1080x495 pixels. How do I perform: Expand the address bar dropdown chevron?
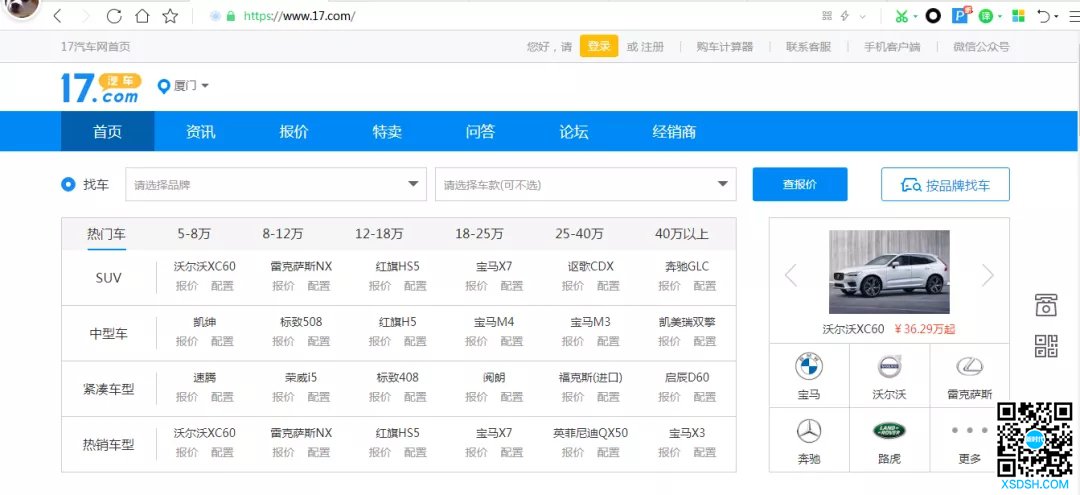click(862, 17)
